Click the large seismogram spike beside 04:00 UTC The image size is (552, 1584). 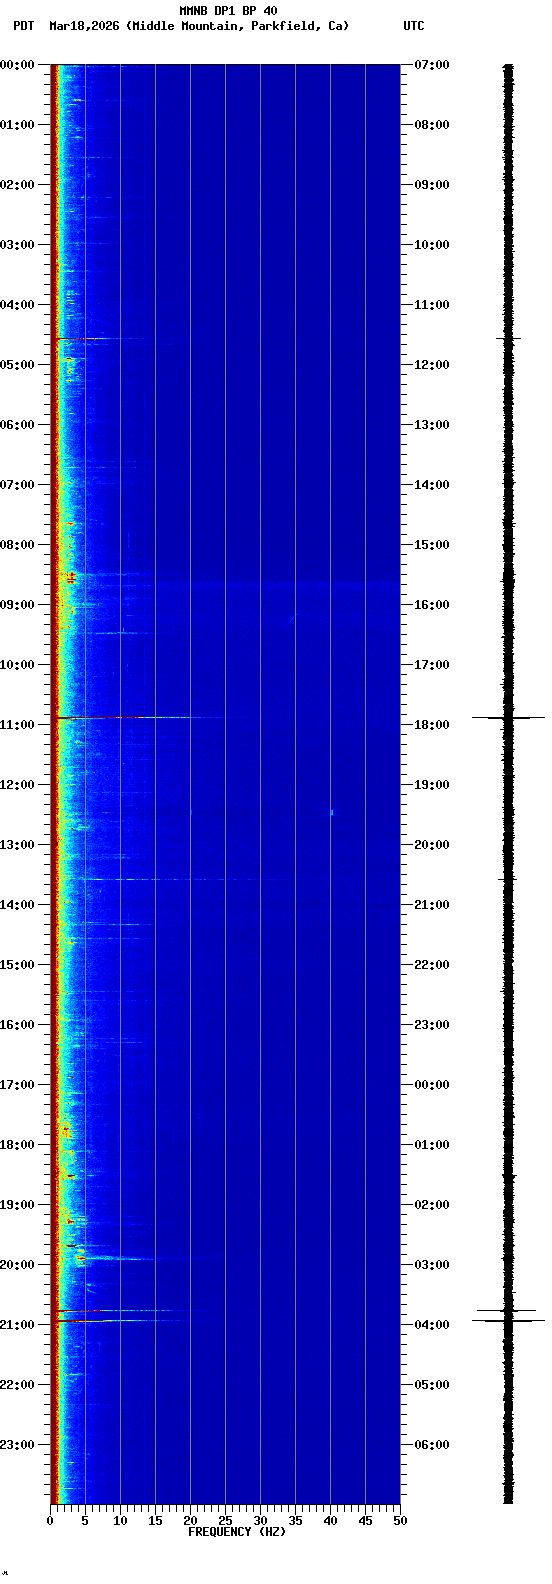coord(508,1321)
